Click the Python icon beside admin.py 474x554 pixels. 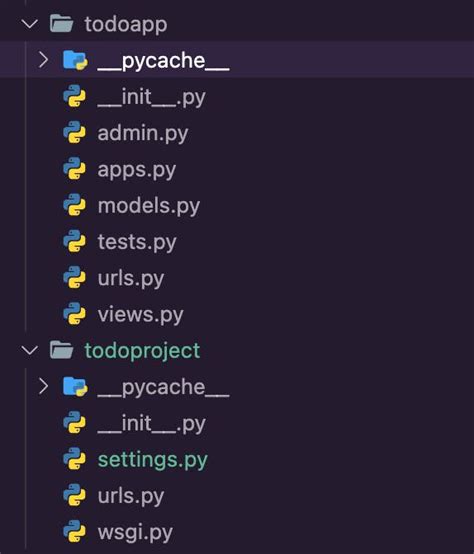tap(75, 132)
